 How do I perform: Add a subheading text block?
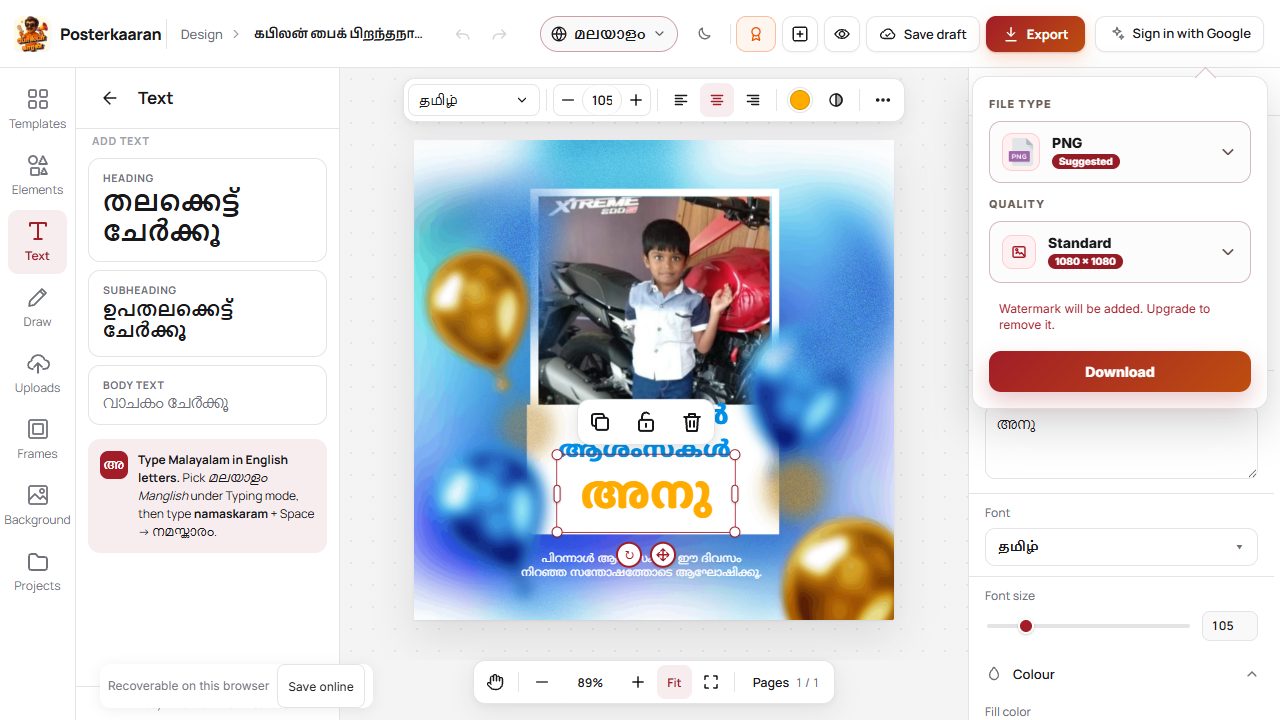(x=207, y=314)
